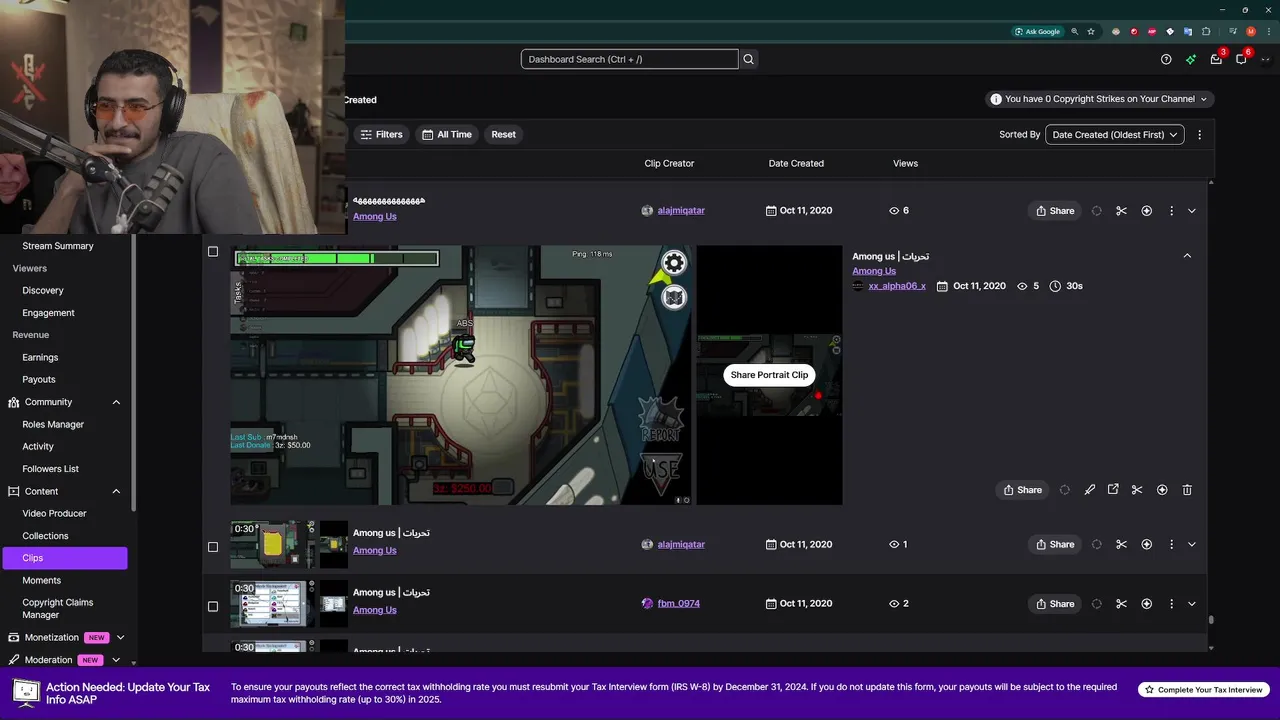Bookmark this page with the Chrome star icon

click(1091, 31)
